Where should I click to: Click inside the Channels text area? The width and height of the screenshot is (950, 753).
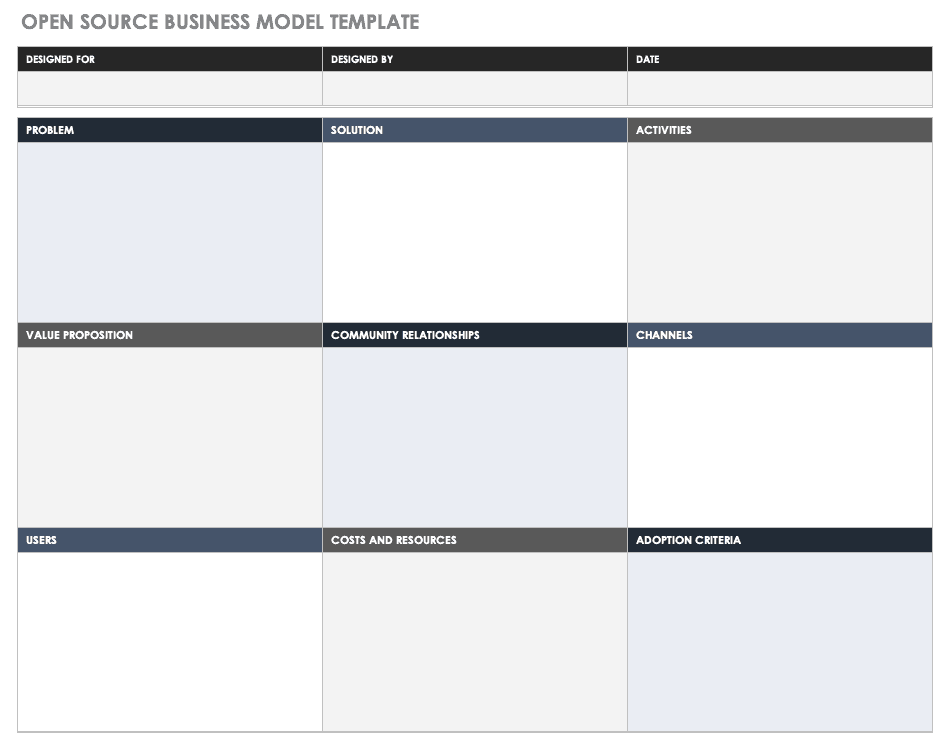(x=780, y=437)
